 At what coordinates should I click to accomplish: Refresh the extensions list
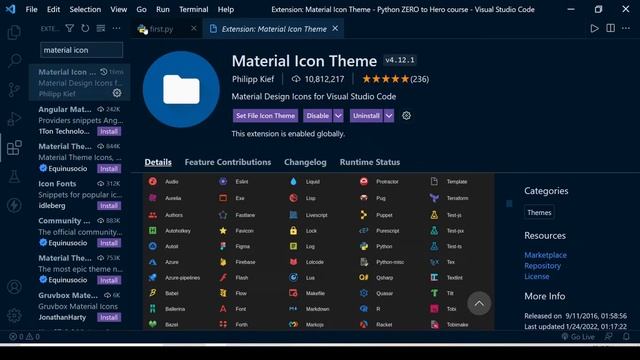[x=85, y=28]
